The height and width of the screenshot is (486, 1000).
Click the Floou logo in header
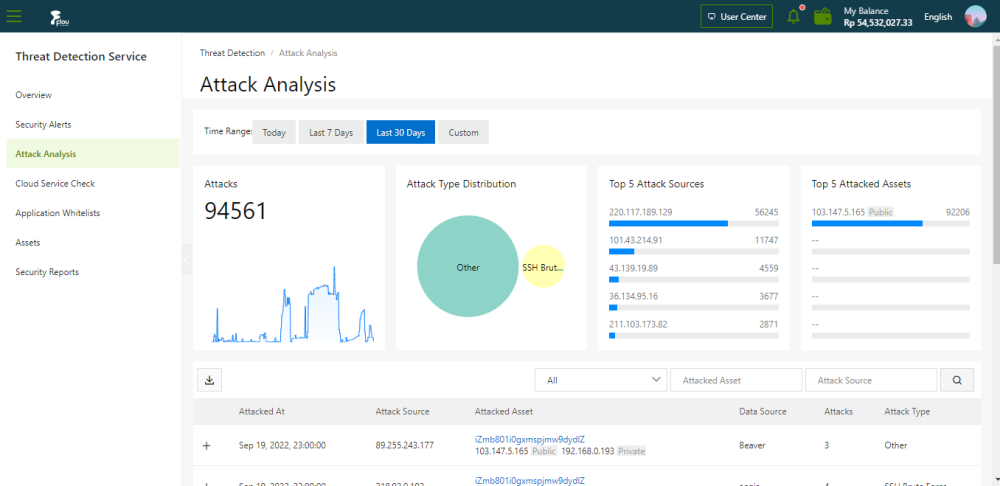[59, 18]
